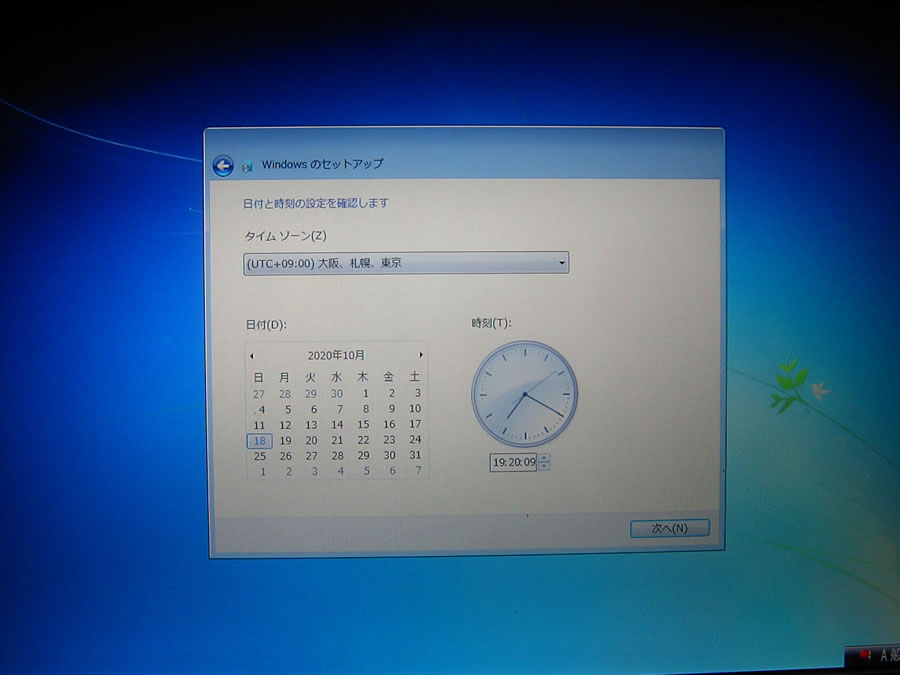
Task: Select the grayed September 30 date
Action: (x=337, y=394)
